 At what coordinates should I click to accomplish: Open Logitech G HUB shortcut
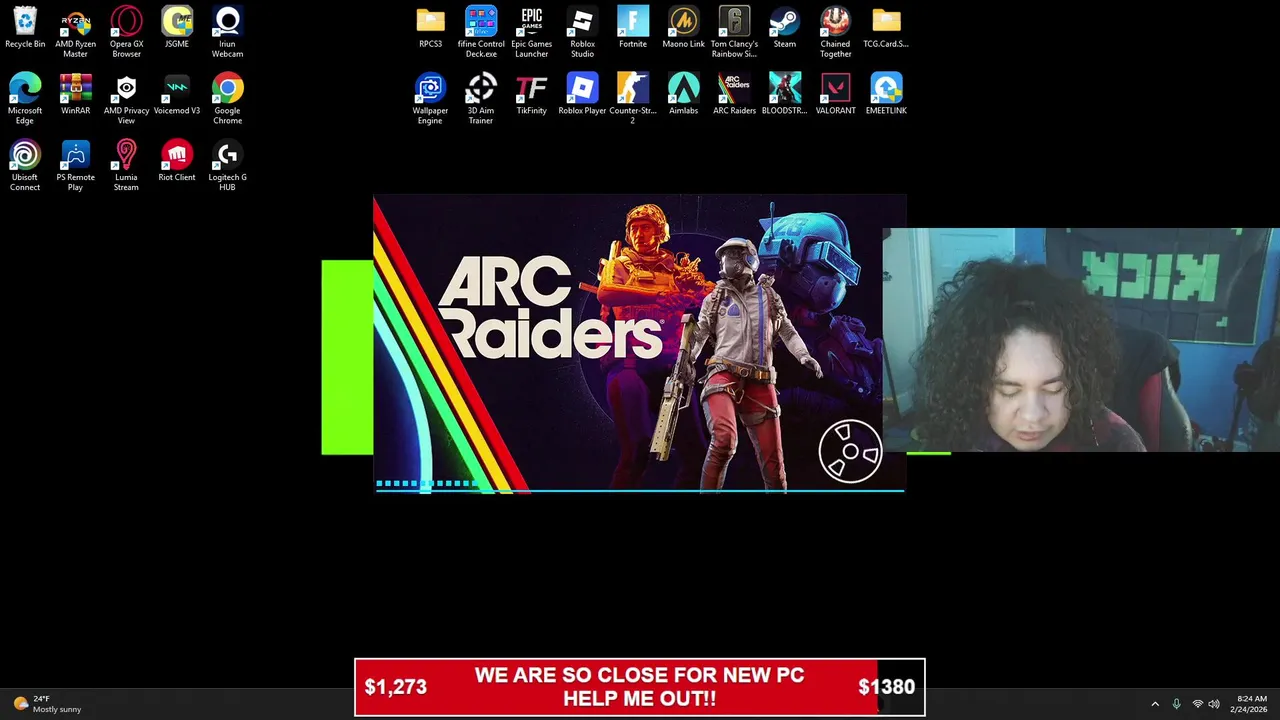point(227,166)
